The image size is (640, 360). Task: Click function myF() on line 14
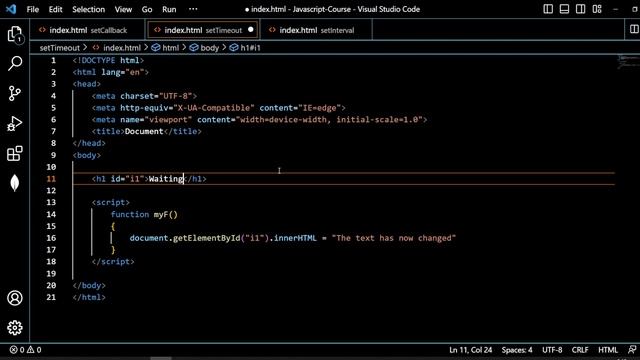tap(144, 214)
